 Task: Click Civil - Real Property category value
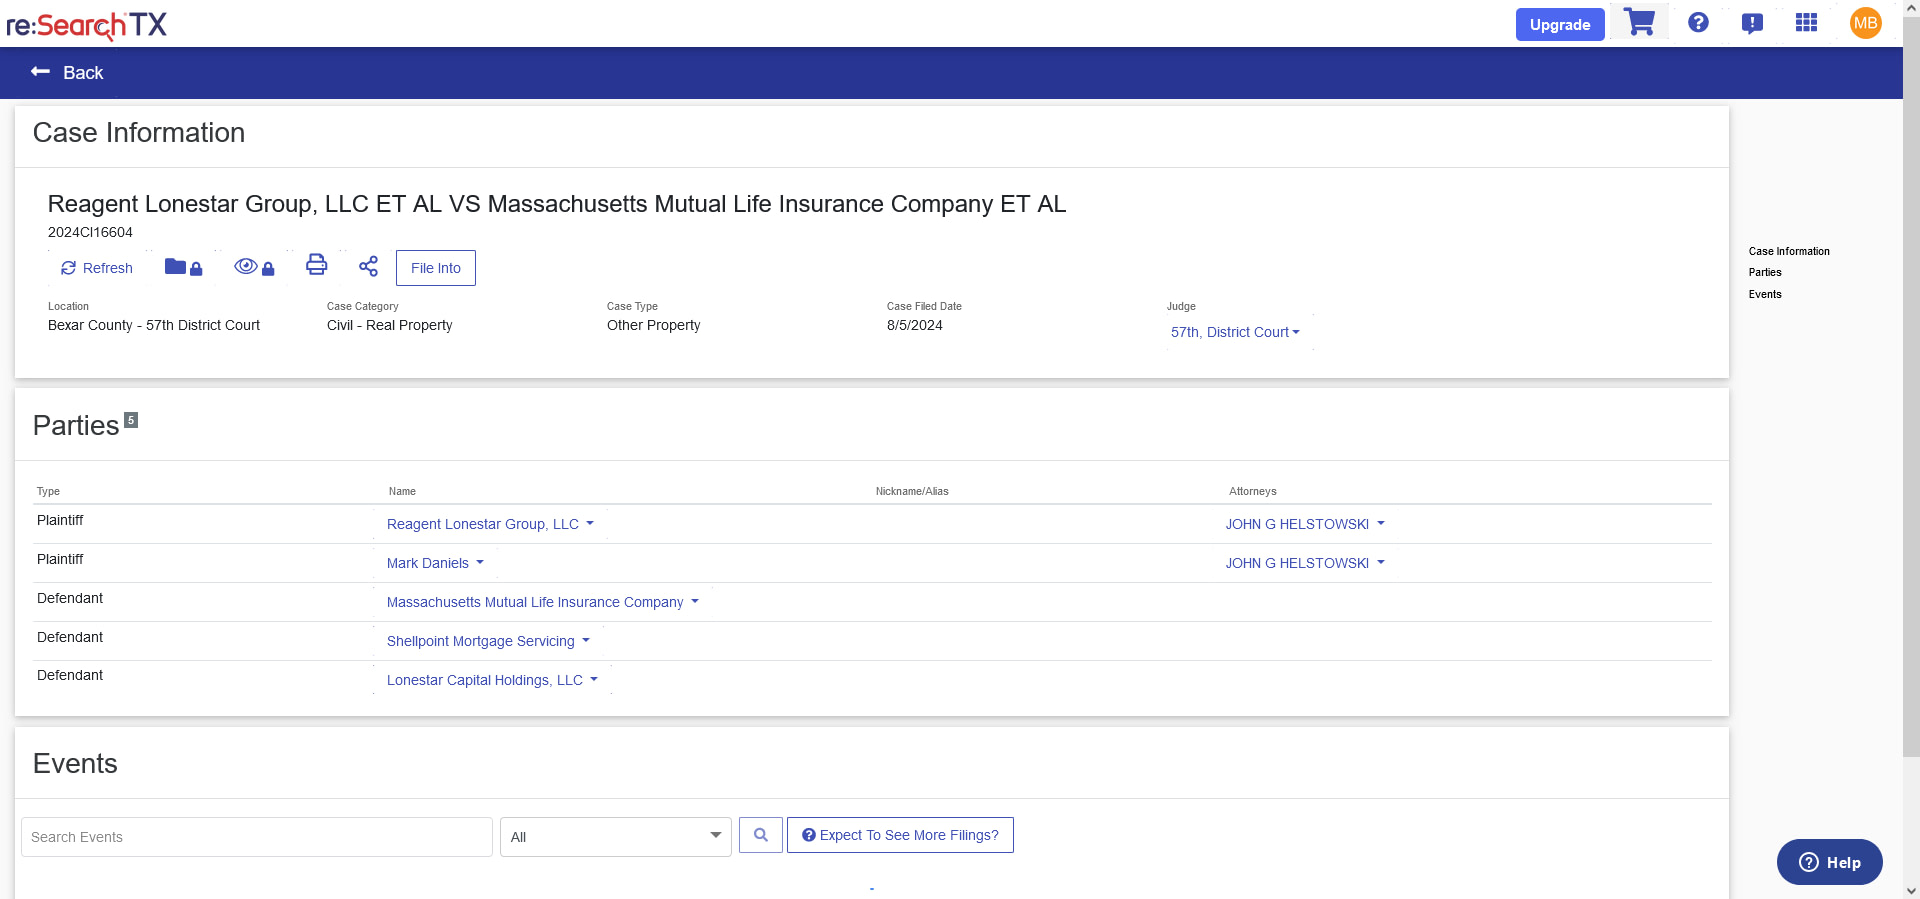[390, 325]
